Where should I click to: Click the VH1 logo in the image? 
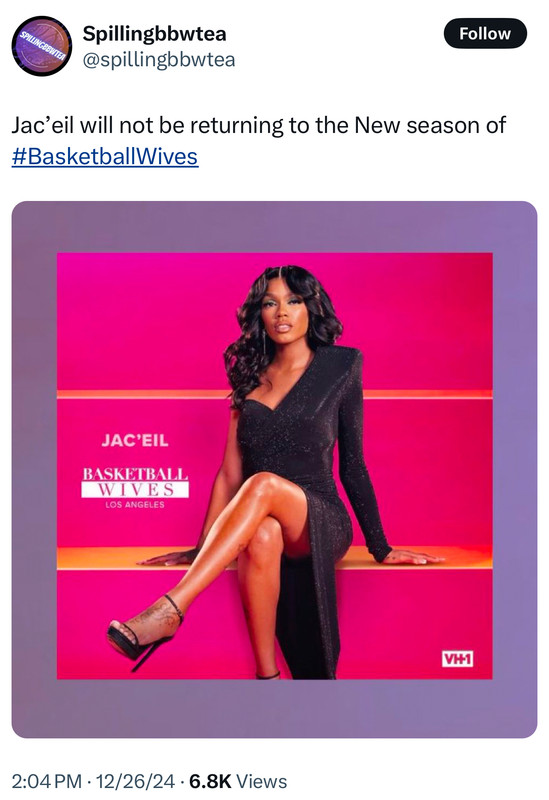[x=457, y=659]
